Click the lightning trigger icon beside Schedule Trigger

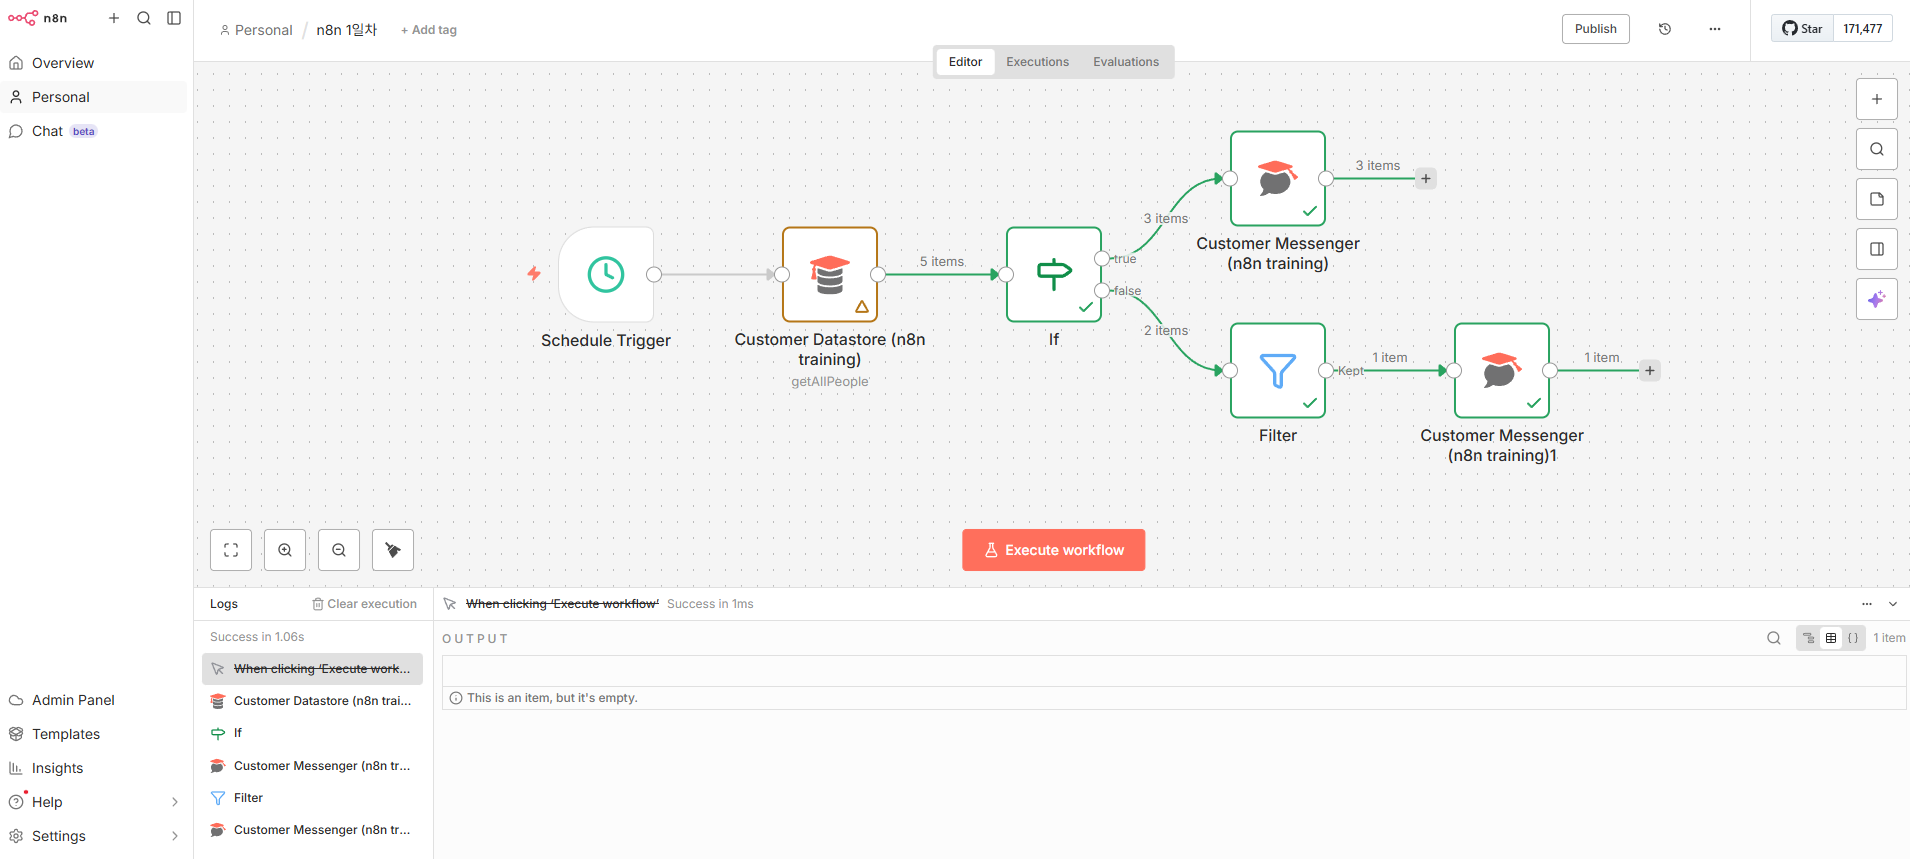pyautogui.click(x=534, y=273)
